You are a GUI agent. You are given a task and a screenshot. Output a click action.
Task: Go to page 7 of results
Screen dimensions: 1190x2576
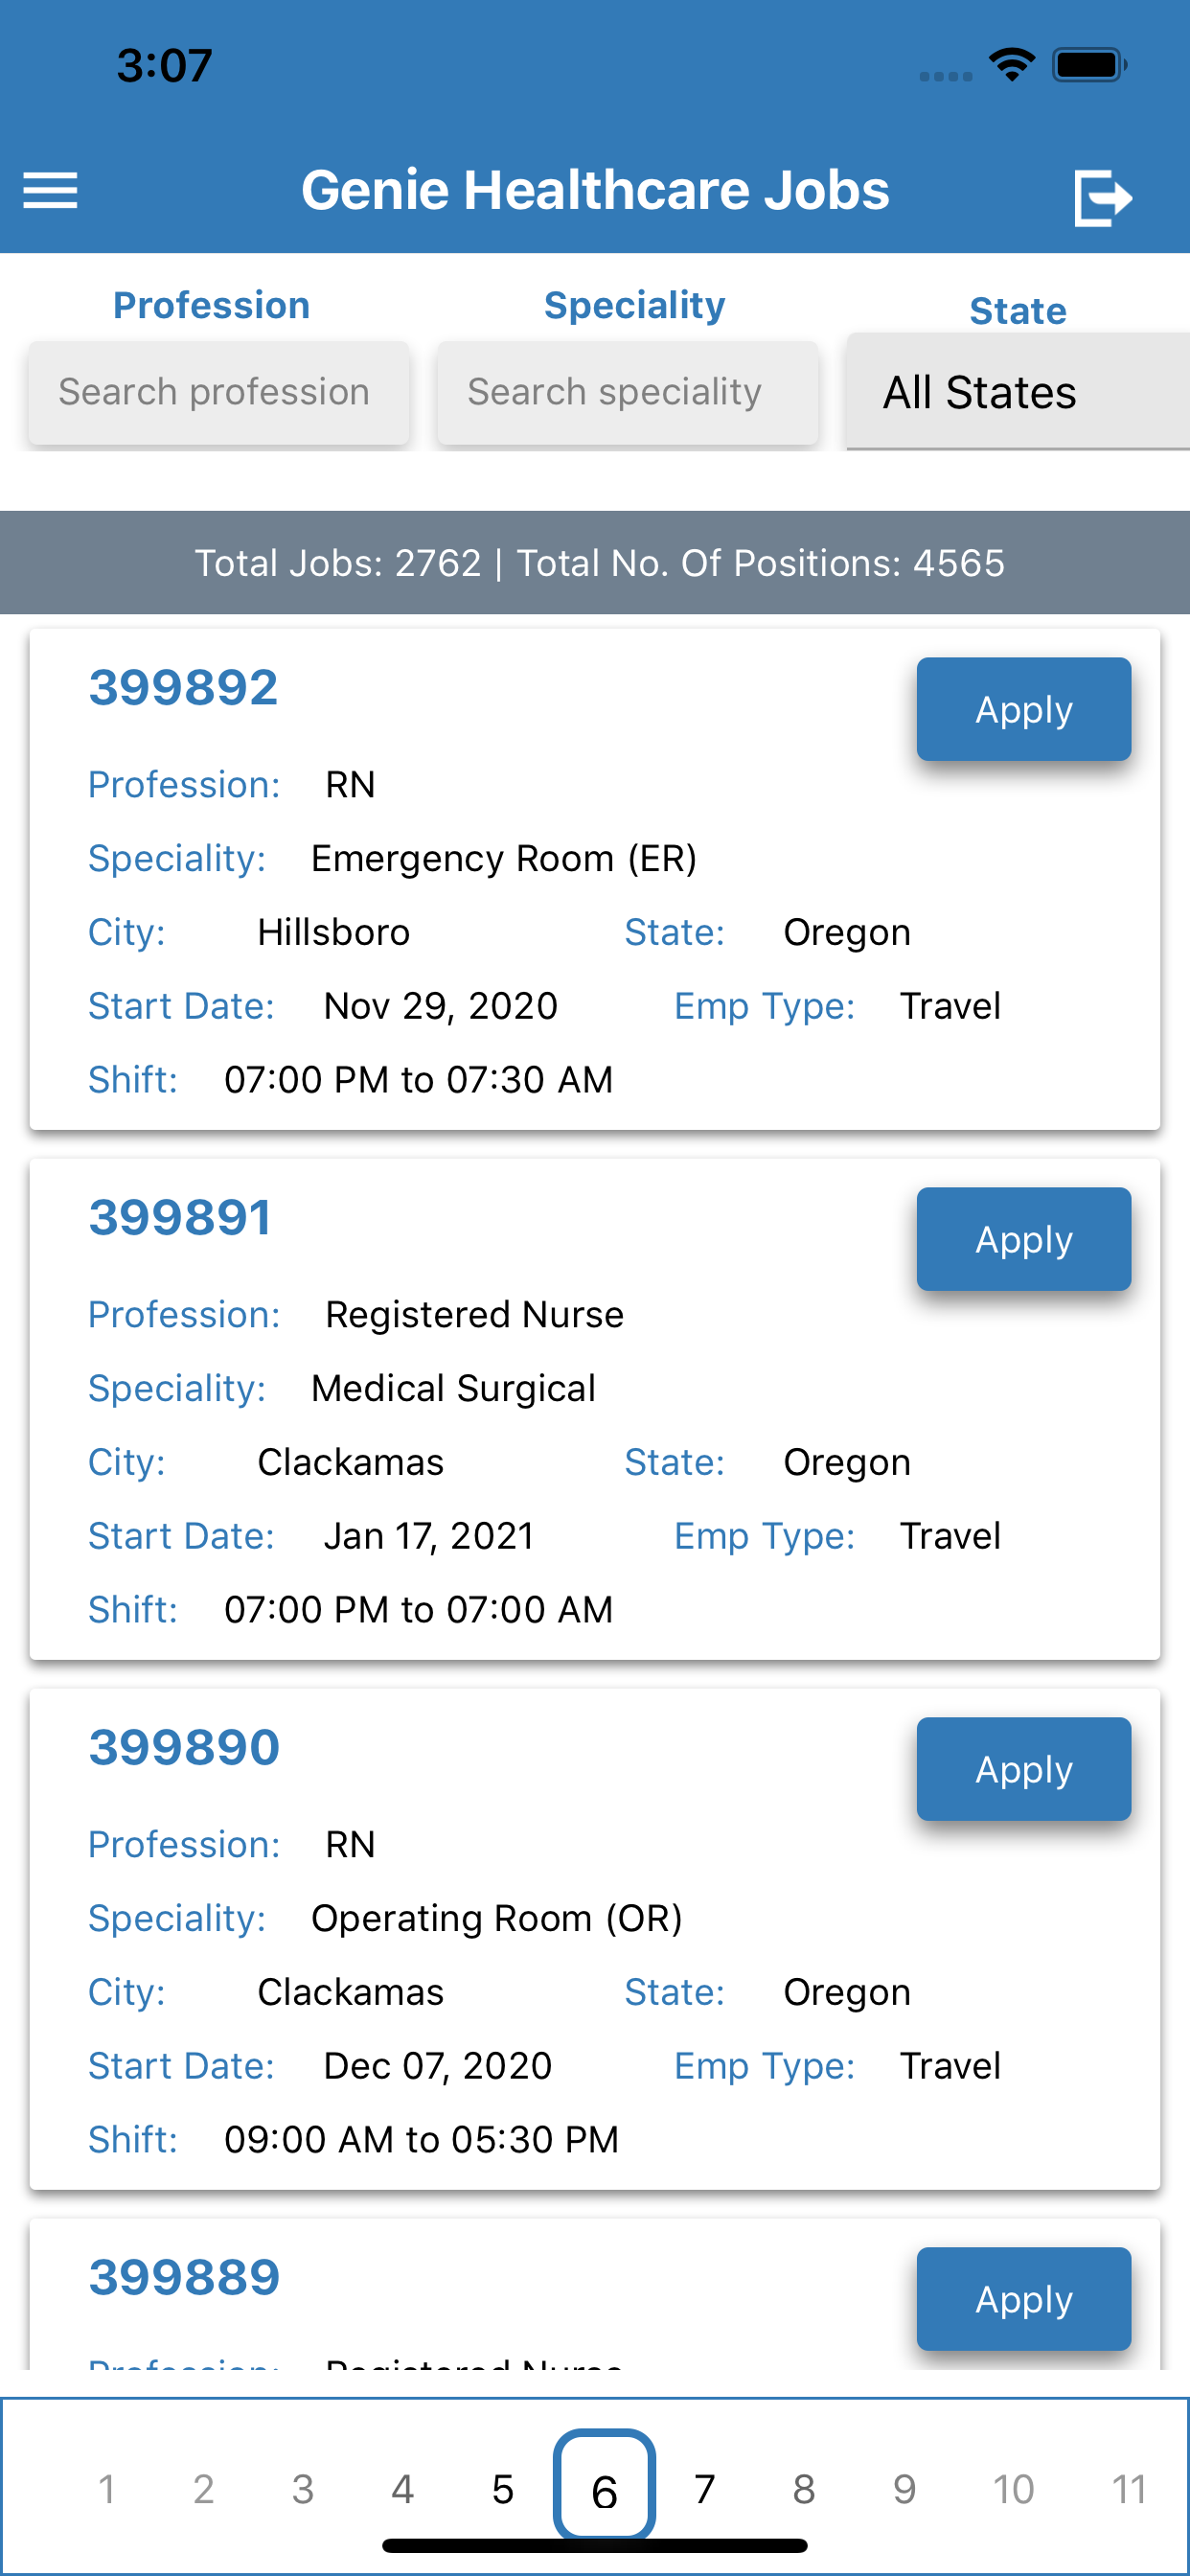point(705,2489)
